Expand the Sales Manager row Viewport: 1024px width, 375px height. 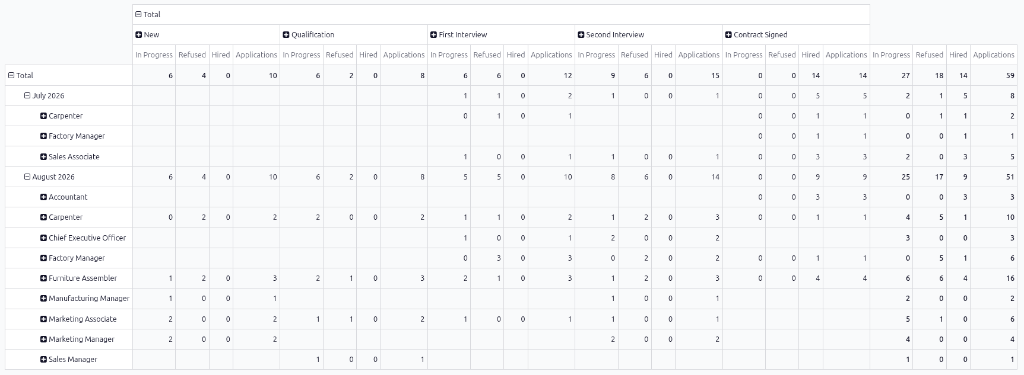pyautogui.click(x=69, y=359)
